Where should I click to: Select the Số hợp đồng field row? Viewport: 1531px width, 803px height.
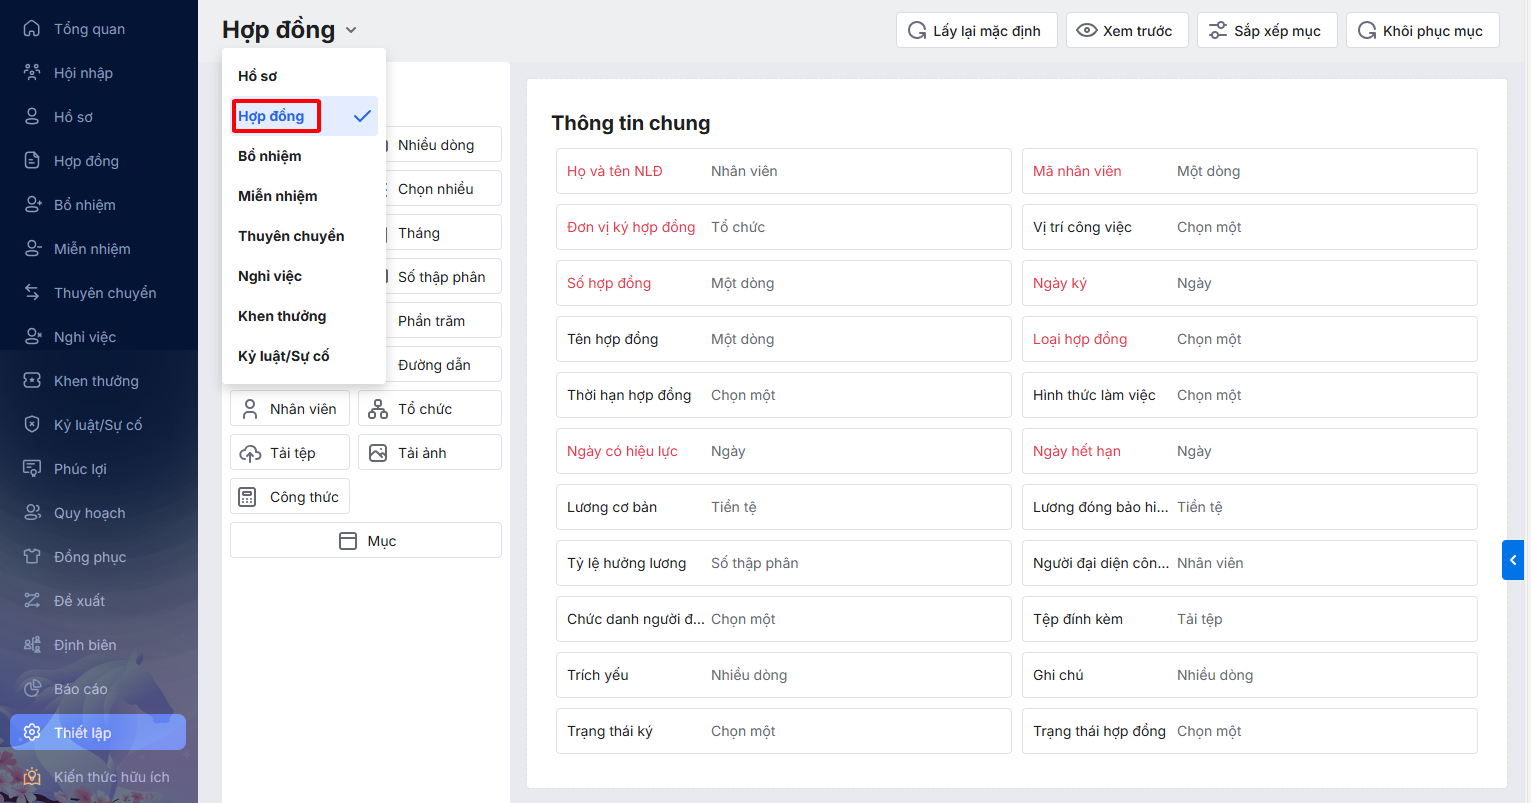pyautogui.click(x=783, y=283)
